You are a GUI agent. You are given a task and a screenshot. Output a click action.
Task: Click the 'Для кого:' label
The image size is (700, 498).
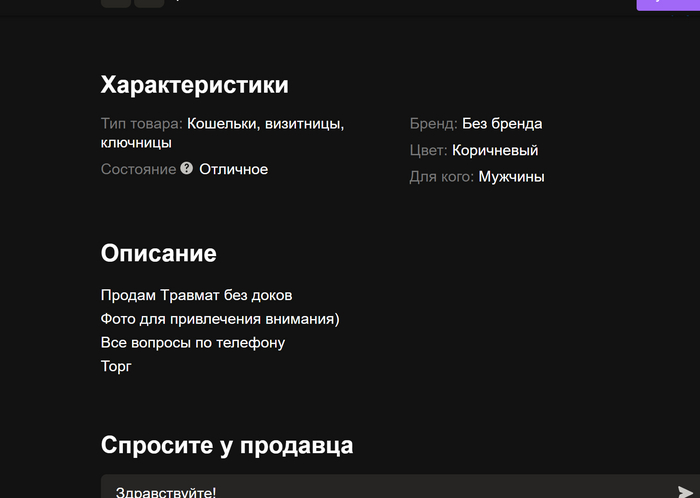tap(442, 177)
